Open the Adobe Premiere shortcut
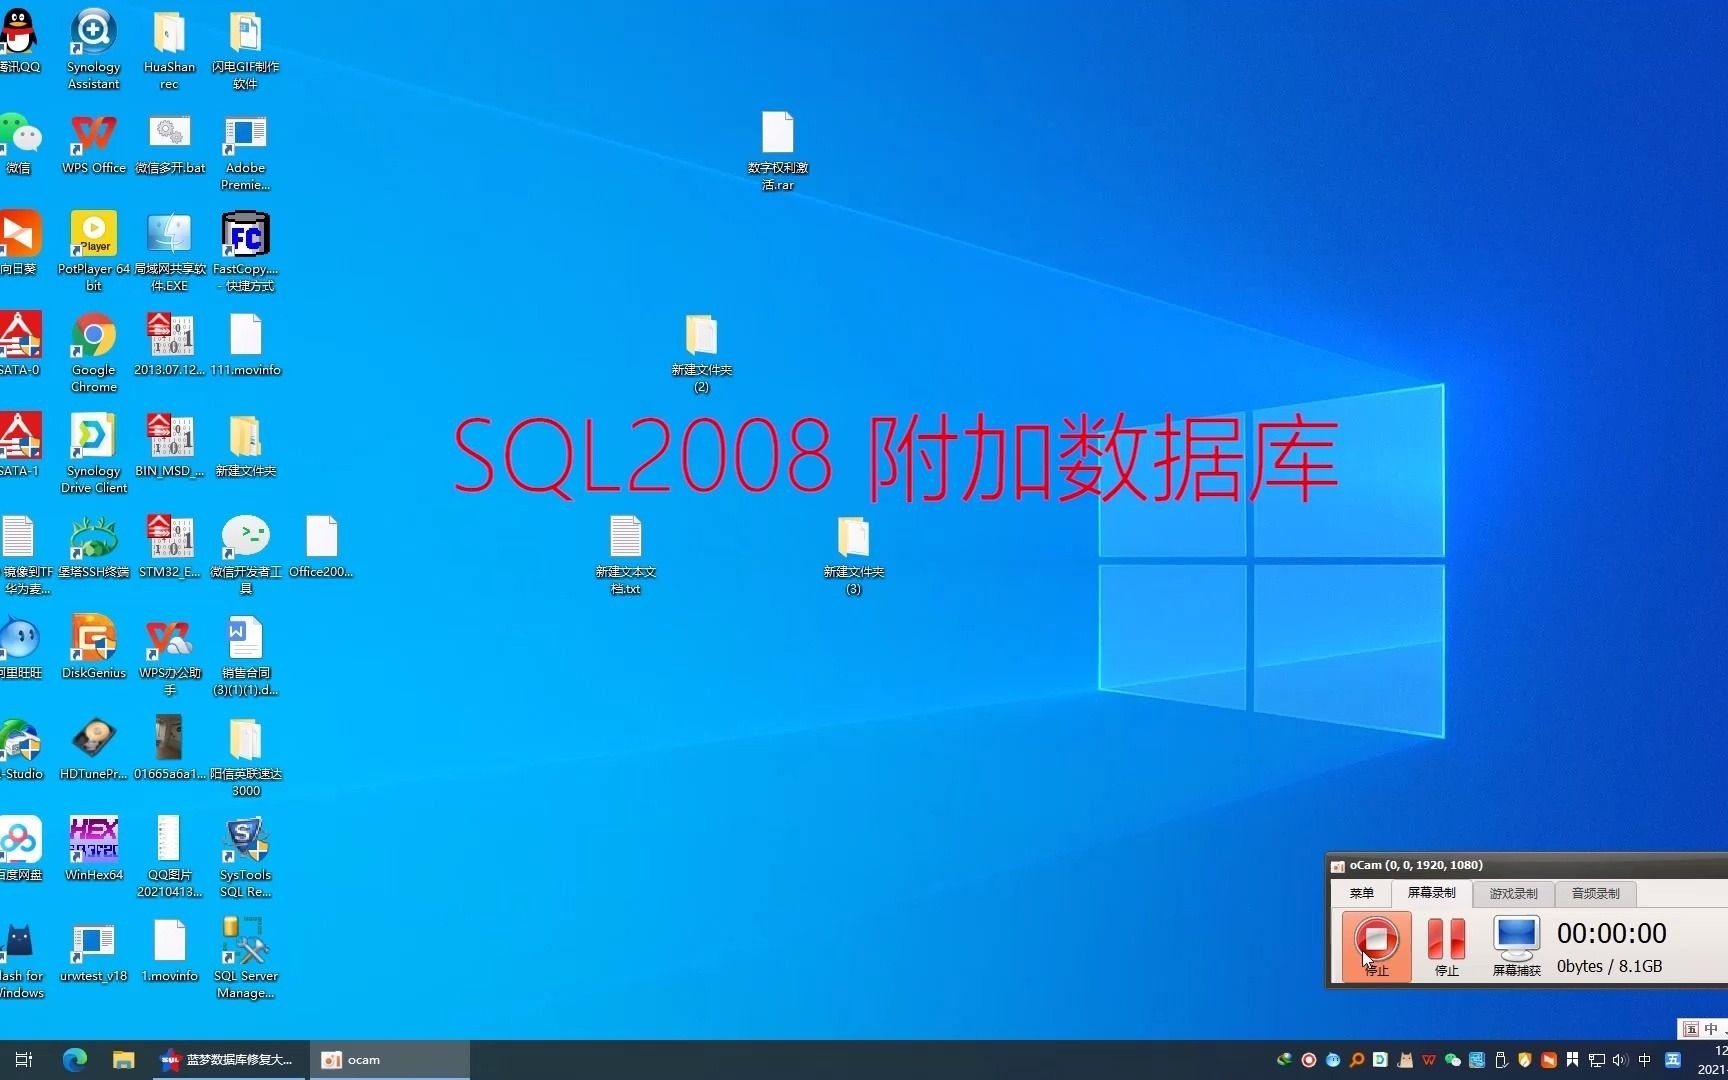This screenshot has height=1080, width=1728. click(245, 150)
